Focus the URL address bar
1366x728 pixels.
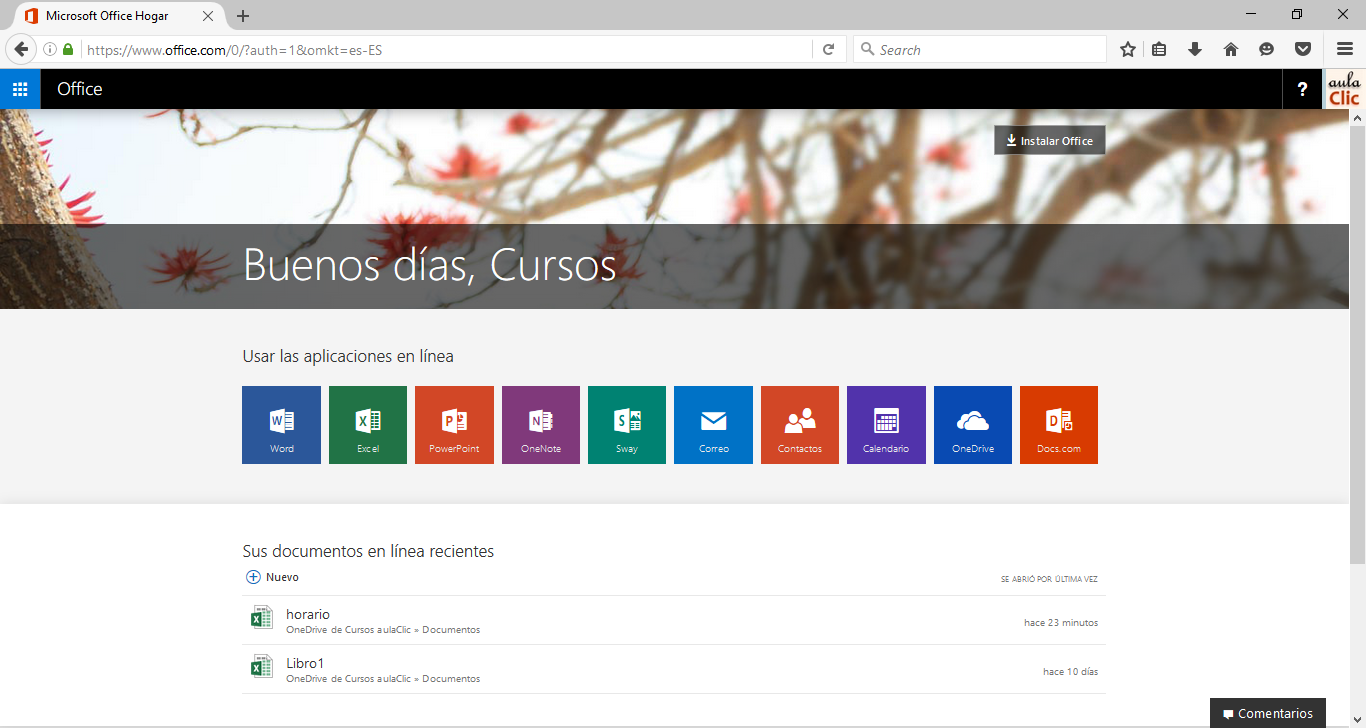446,49
